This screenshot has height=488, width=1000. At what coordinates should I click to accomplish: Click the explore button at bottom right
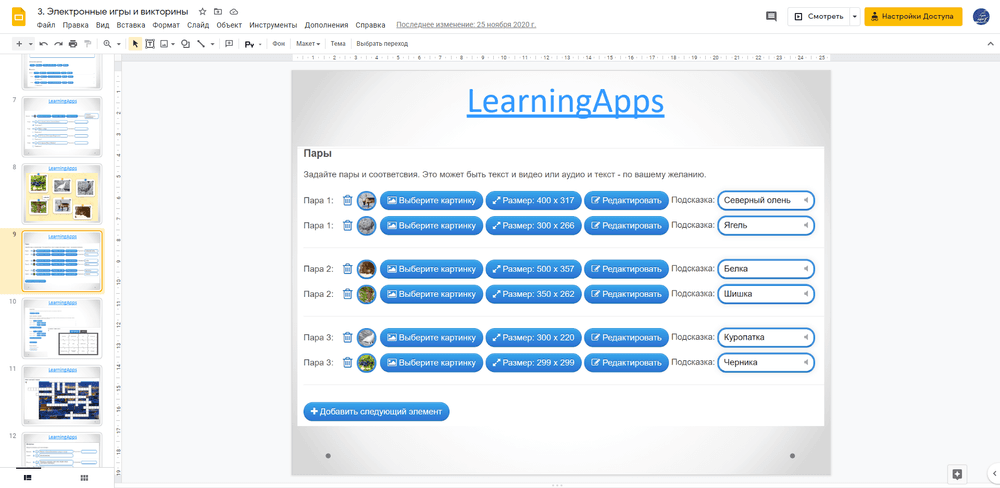pyautogui.click(x=957, y=473)
